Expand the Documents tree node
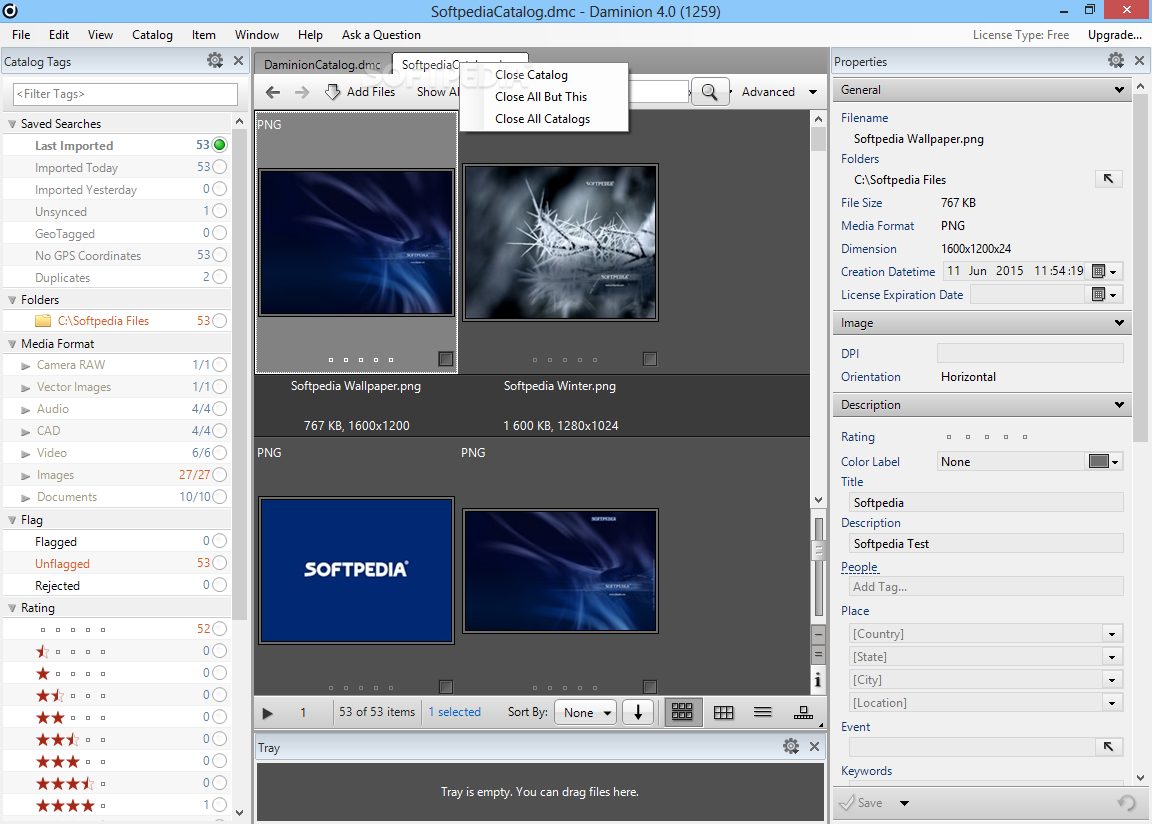1152x824 pixels. tap(26, 498)
